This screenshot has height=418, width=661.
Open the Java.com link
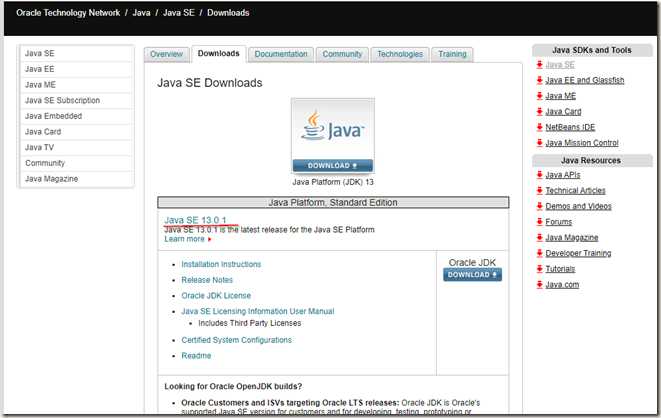point(562,284)
